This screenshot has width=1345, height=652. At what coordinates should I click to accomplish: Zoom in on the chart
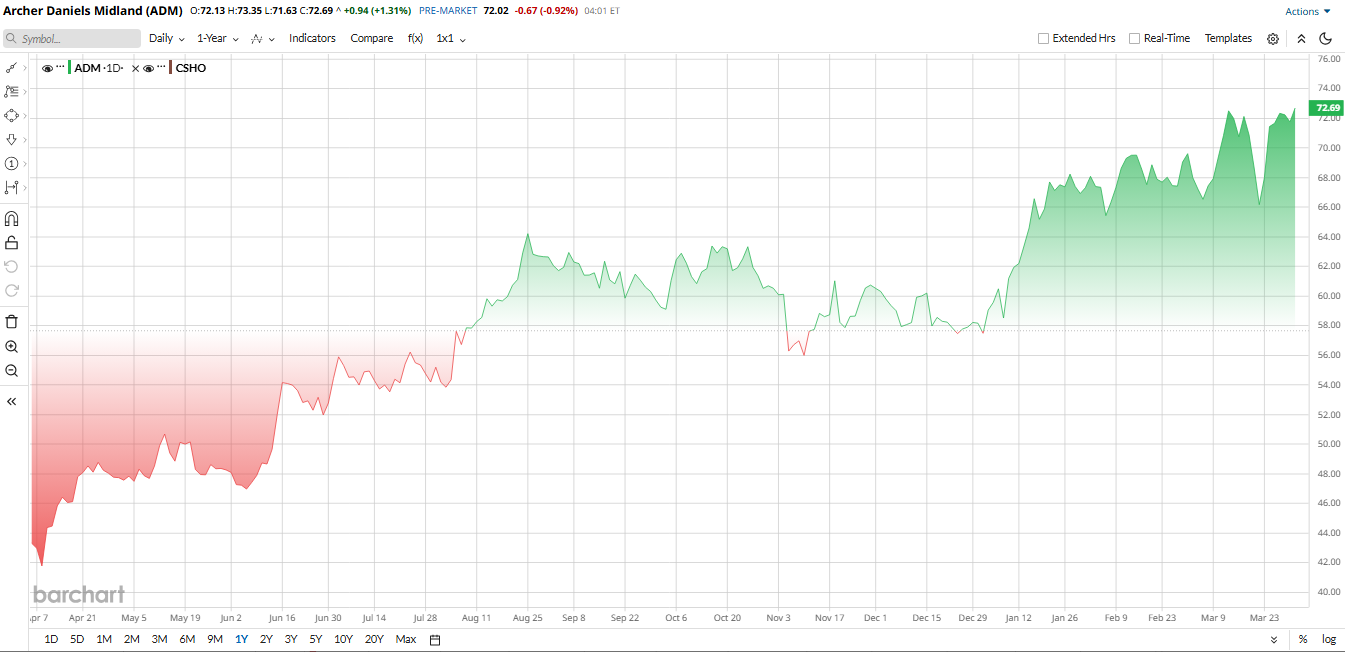(11, 346)
